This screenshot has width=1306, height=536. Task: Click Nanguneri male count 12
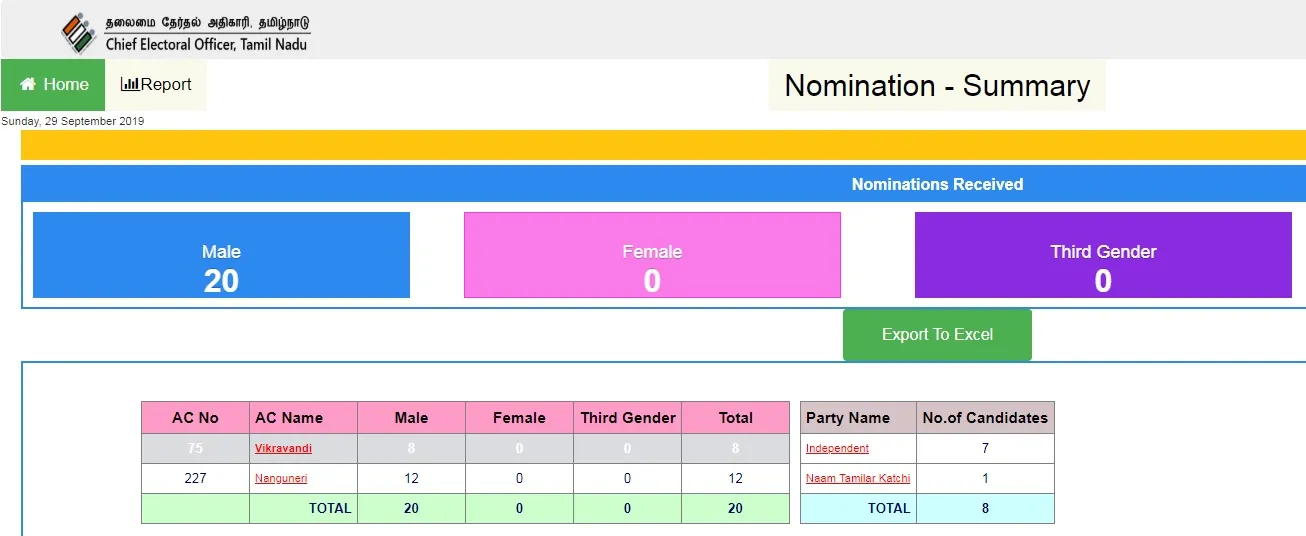tap(411, 478)
